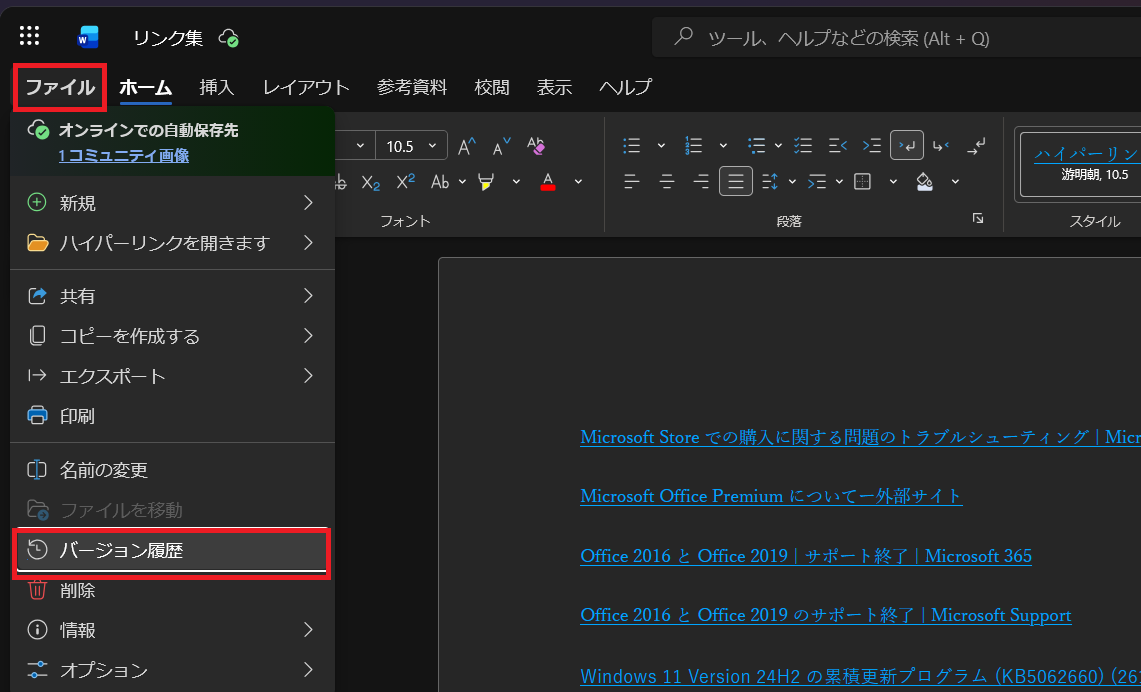Click the shading paint bucket icon
This screenshot has height=692, width=1141.
[x=925, y=181]
